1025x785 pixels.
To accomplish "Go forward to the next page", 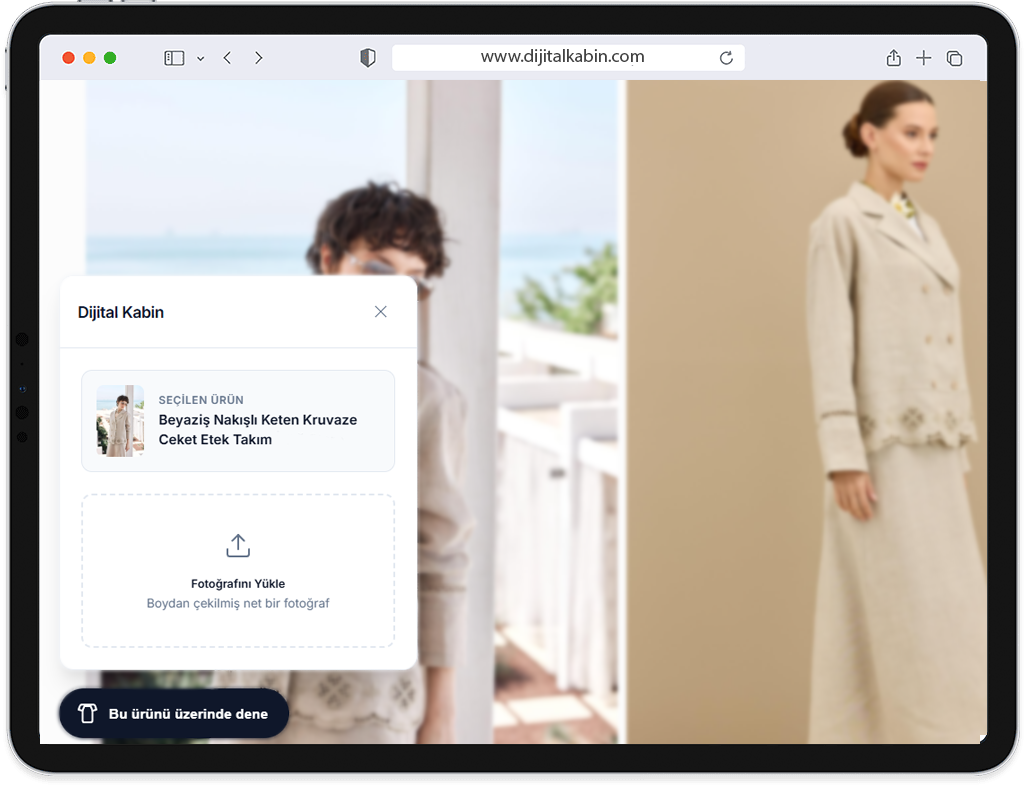I will (259, 58).
